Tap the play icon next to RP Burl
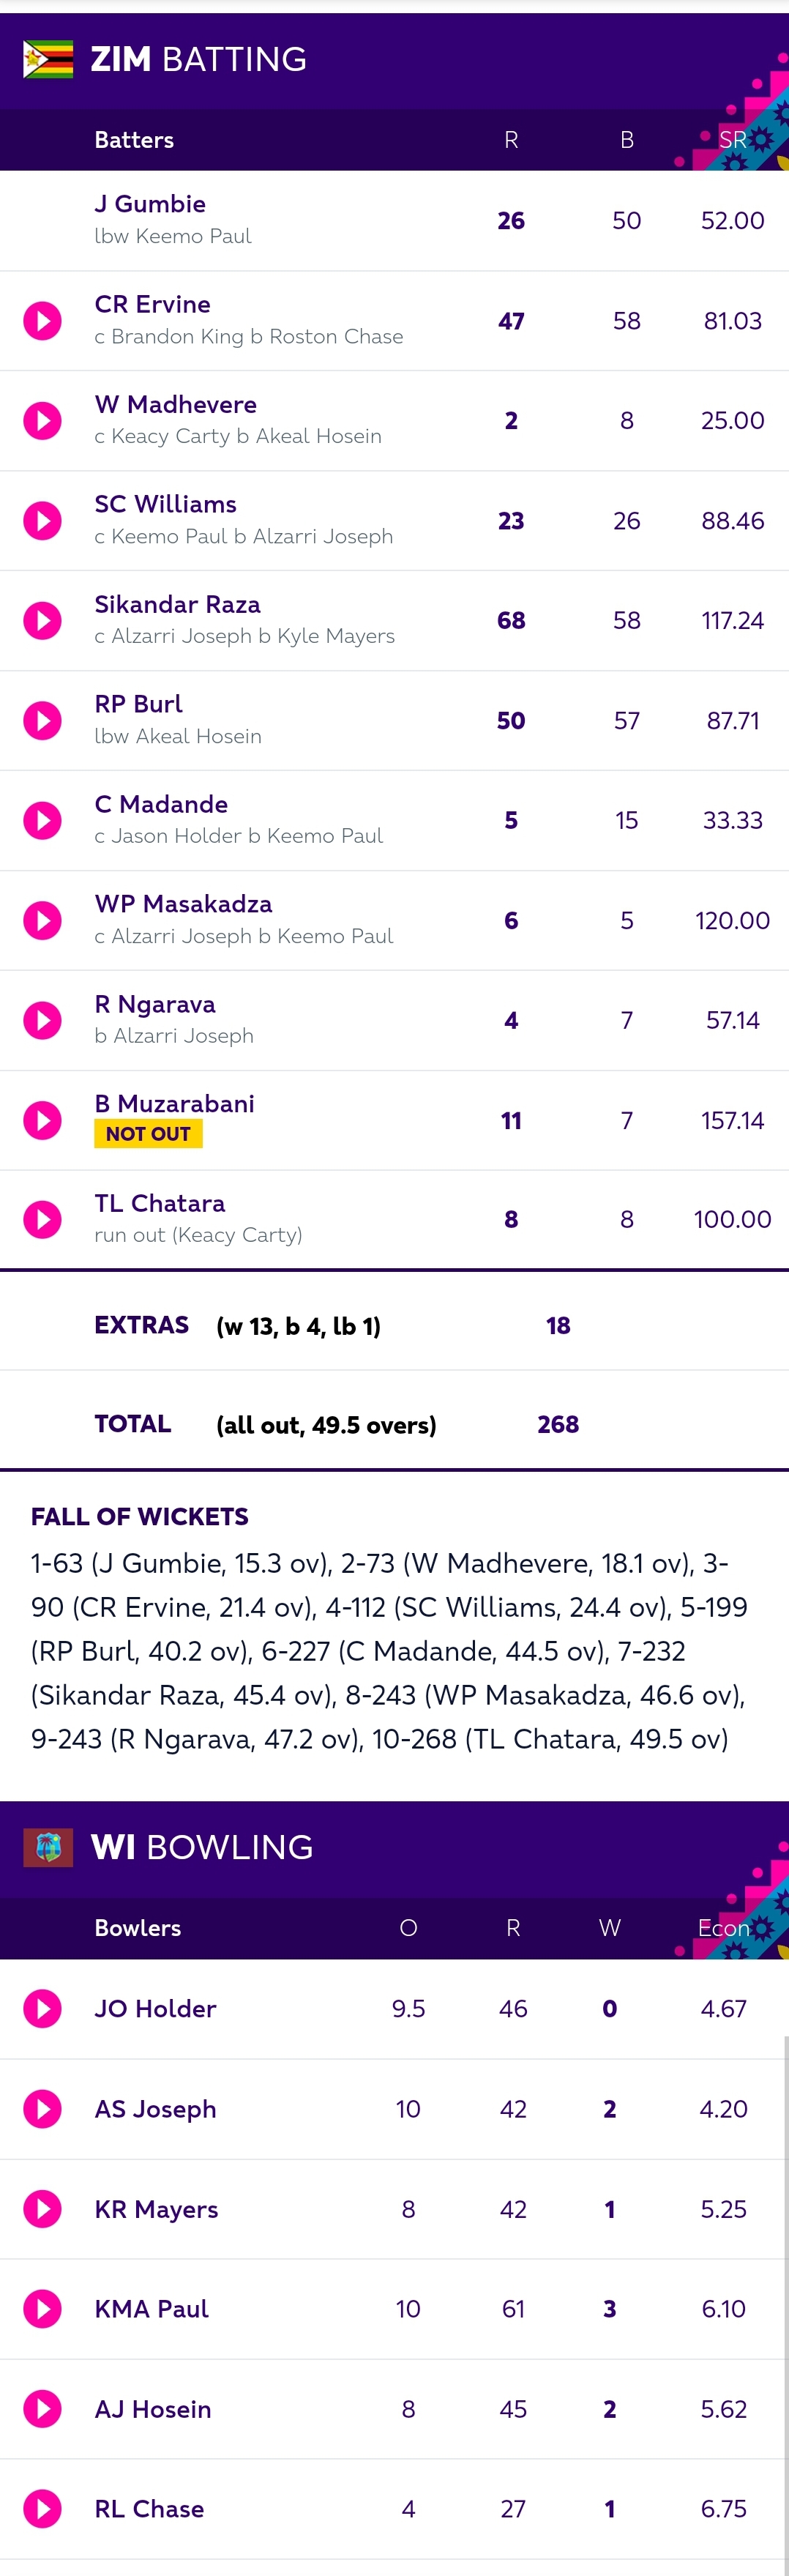This screenshot has height=2576, width=789. (42, 721)
